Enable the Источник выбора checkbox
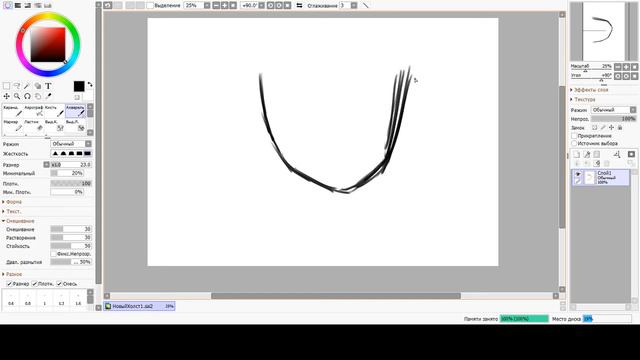Screen dimensions: 640x360 pyautogui.click(x=574, y=144)
